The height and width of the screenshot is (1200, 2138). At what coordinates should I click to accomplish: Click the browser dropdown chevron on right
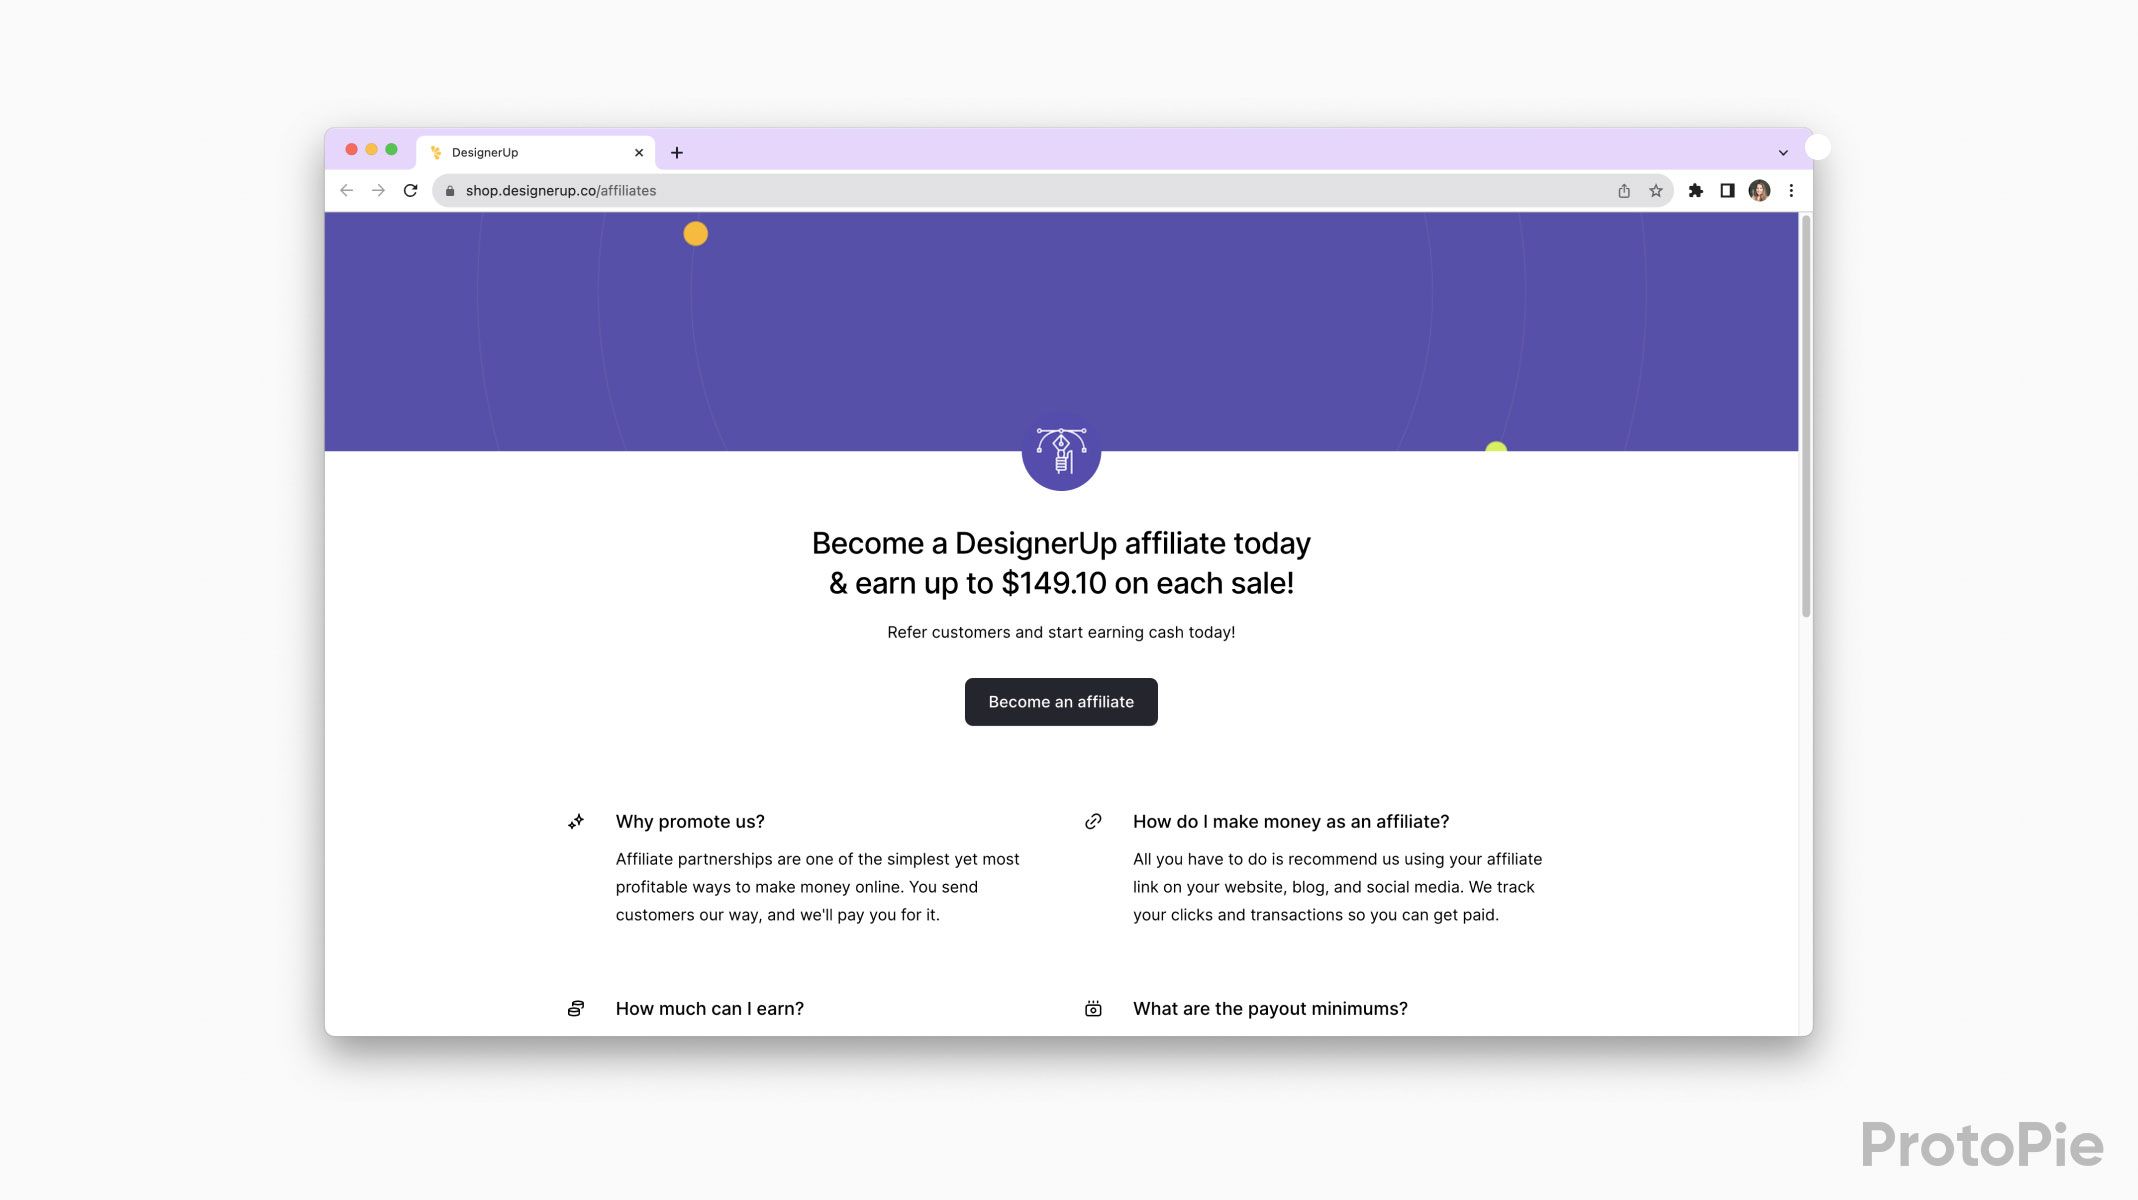[1783, 151]
